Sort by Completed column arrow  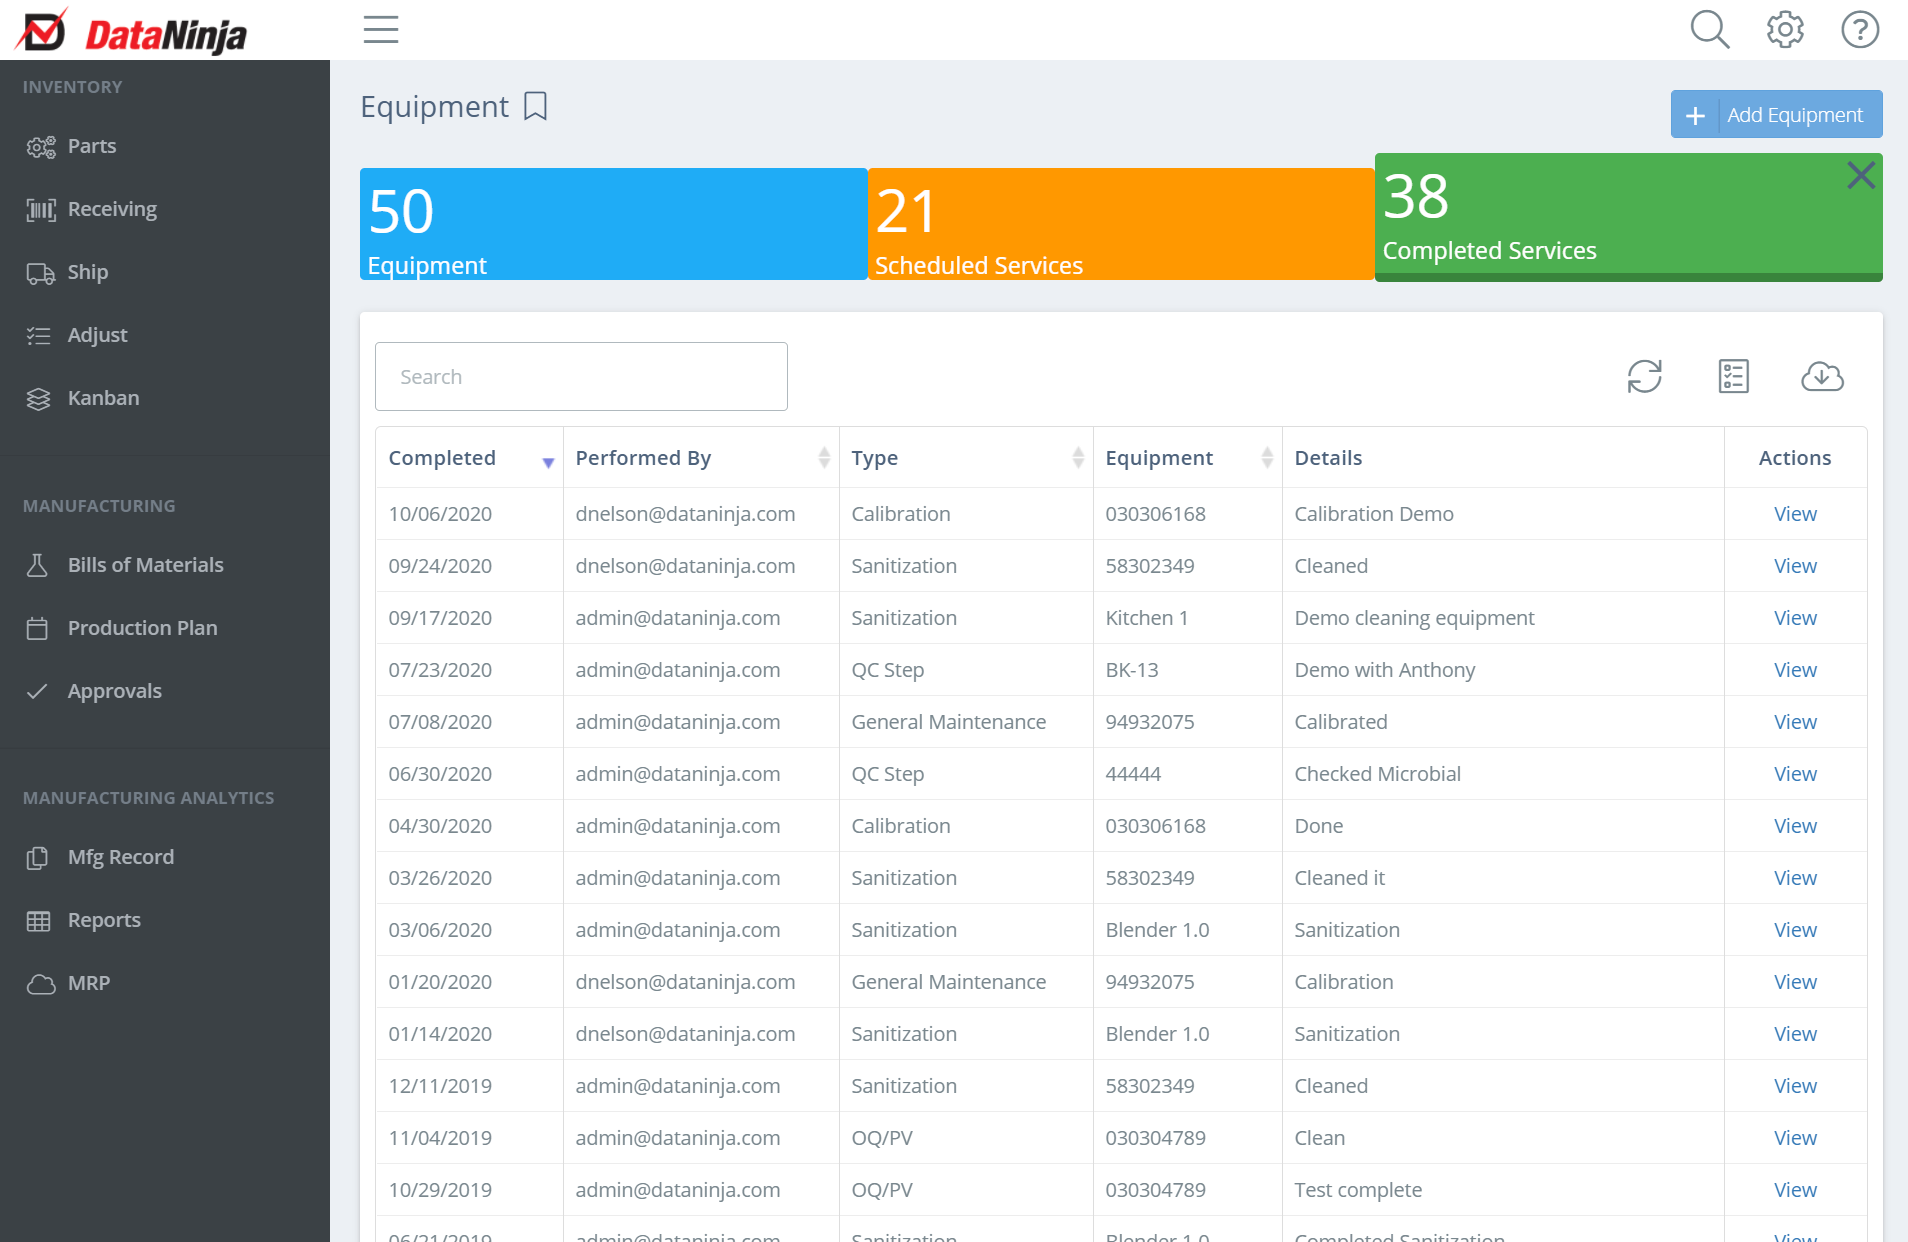pyautogui.click(x=548, y=462)
